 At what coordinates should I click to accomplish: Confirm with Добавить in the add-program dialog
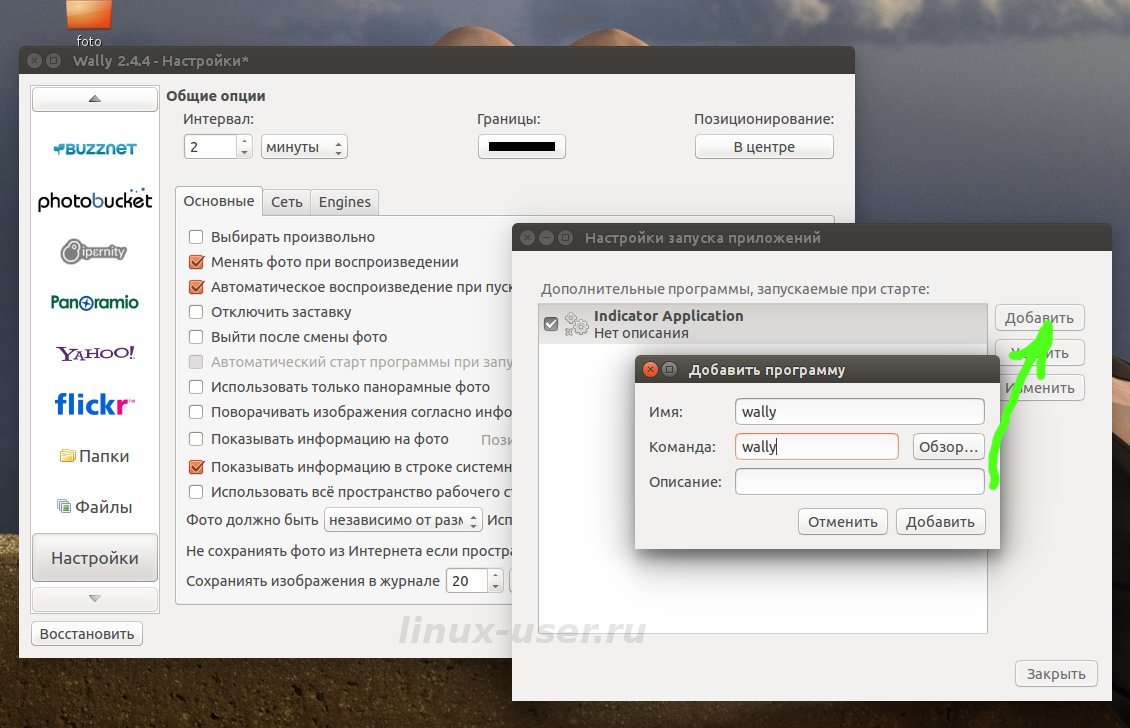[x=940, y=522]
